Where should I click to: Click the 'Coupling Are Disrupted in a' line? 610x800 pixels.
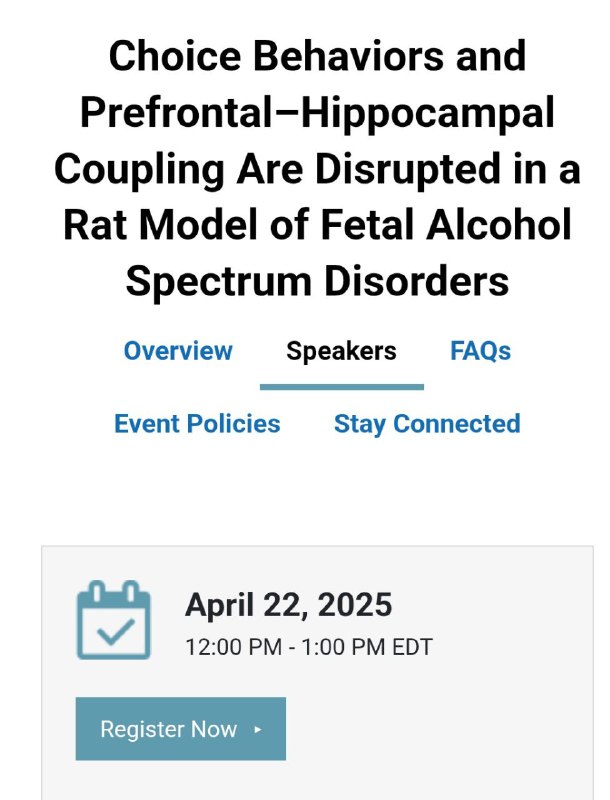coord(317,169)
